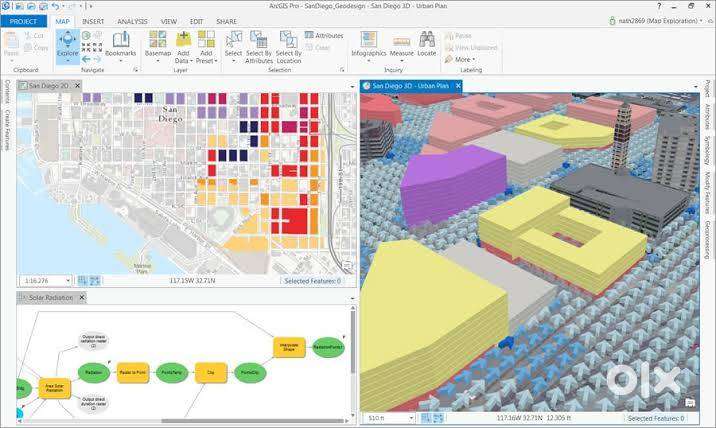Open Select By Attributes
The width and height of the screenshot is (716, 428).
click(x=258, y=47)
